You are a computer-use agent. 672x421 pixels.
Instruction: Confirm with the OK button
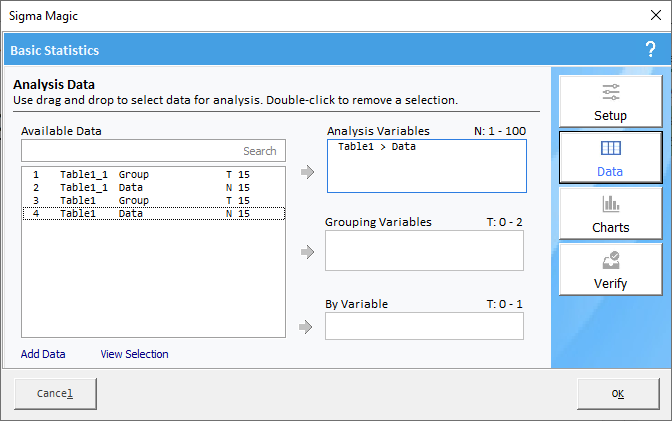coord(617,393)
